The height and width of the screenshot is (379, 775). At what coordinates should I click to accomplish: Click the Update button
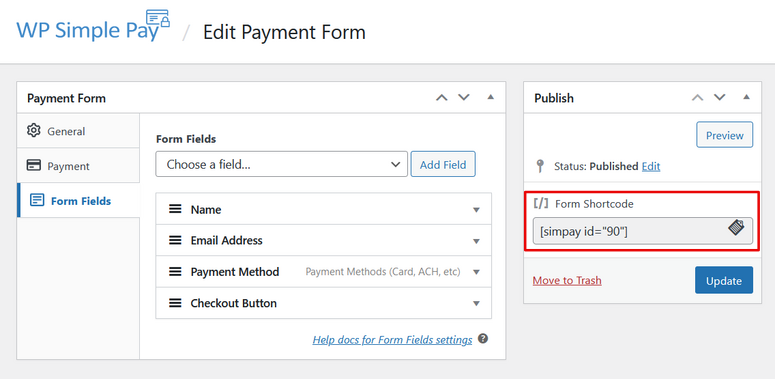coord(724,280)
